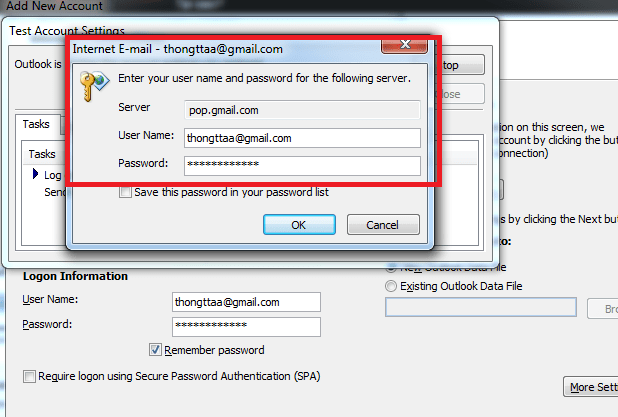
Task: Click the Browse button for data file
Action: 603,309
